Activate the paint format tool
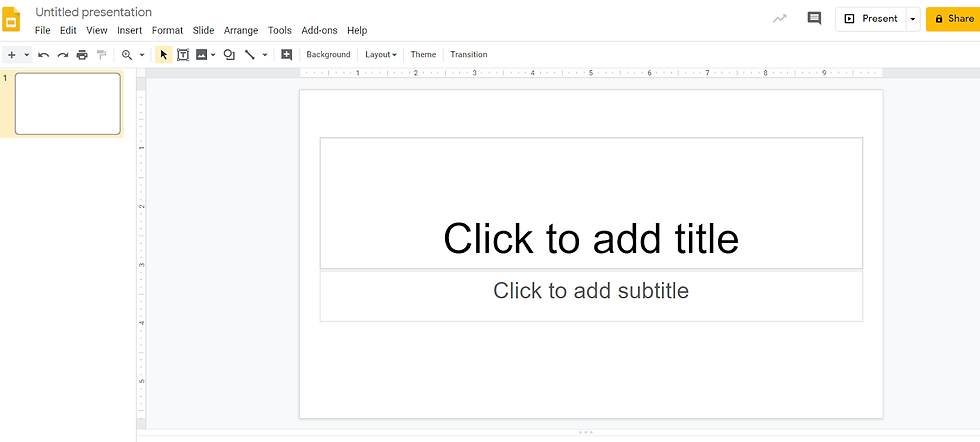Screen dimensions: 980x442 [x=101, y=55]
